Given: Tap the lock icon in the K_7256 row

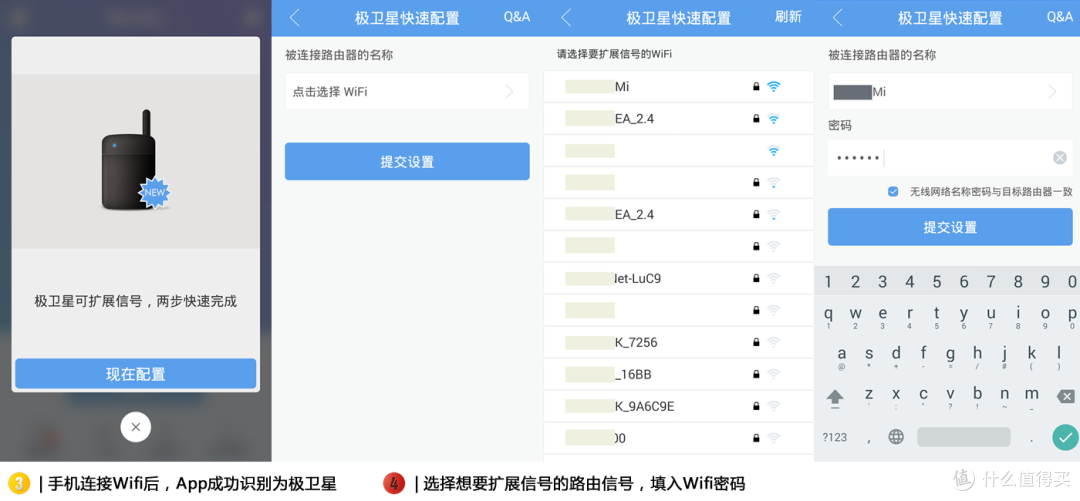Looking at the screenshot, I should pyautogui.click(x=756, y=342).
